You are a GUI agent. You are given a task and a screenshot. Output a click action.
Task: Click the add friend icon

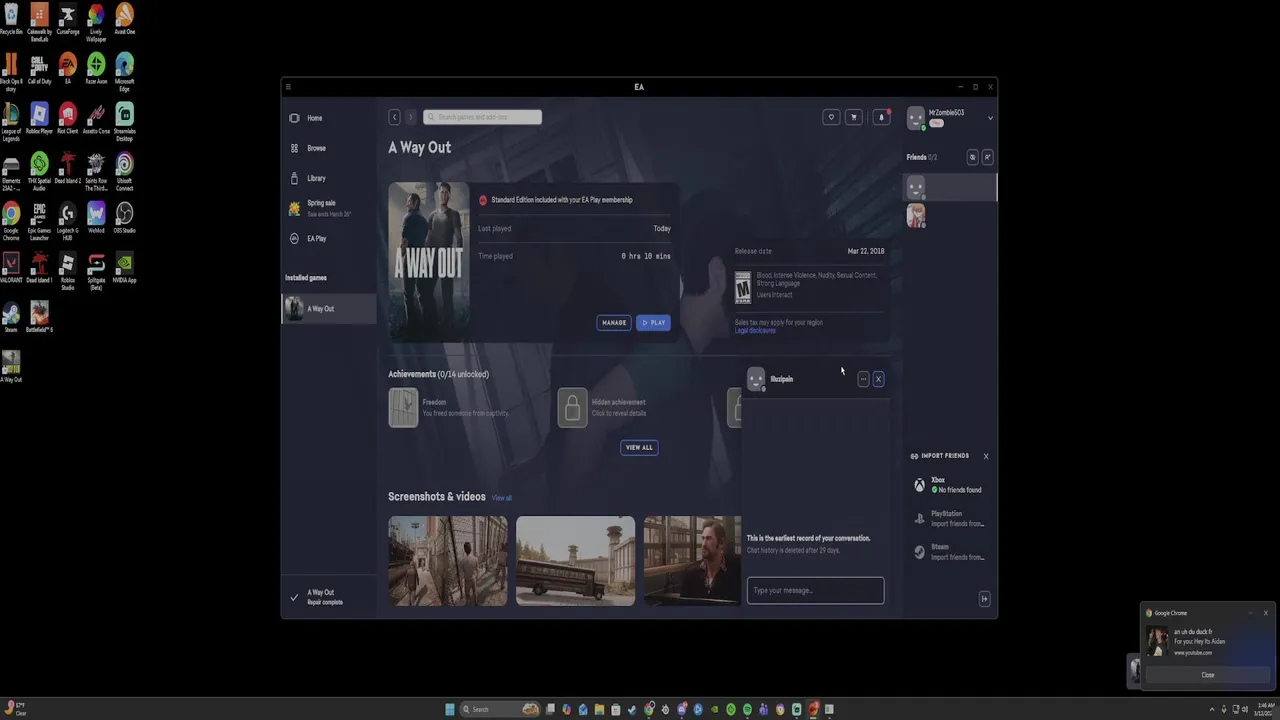pyautogui.click(x=987, y=157)
